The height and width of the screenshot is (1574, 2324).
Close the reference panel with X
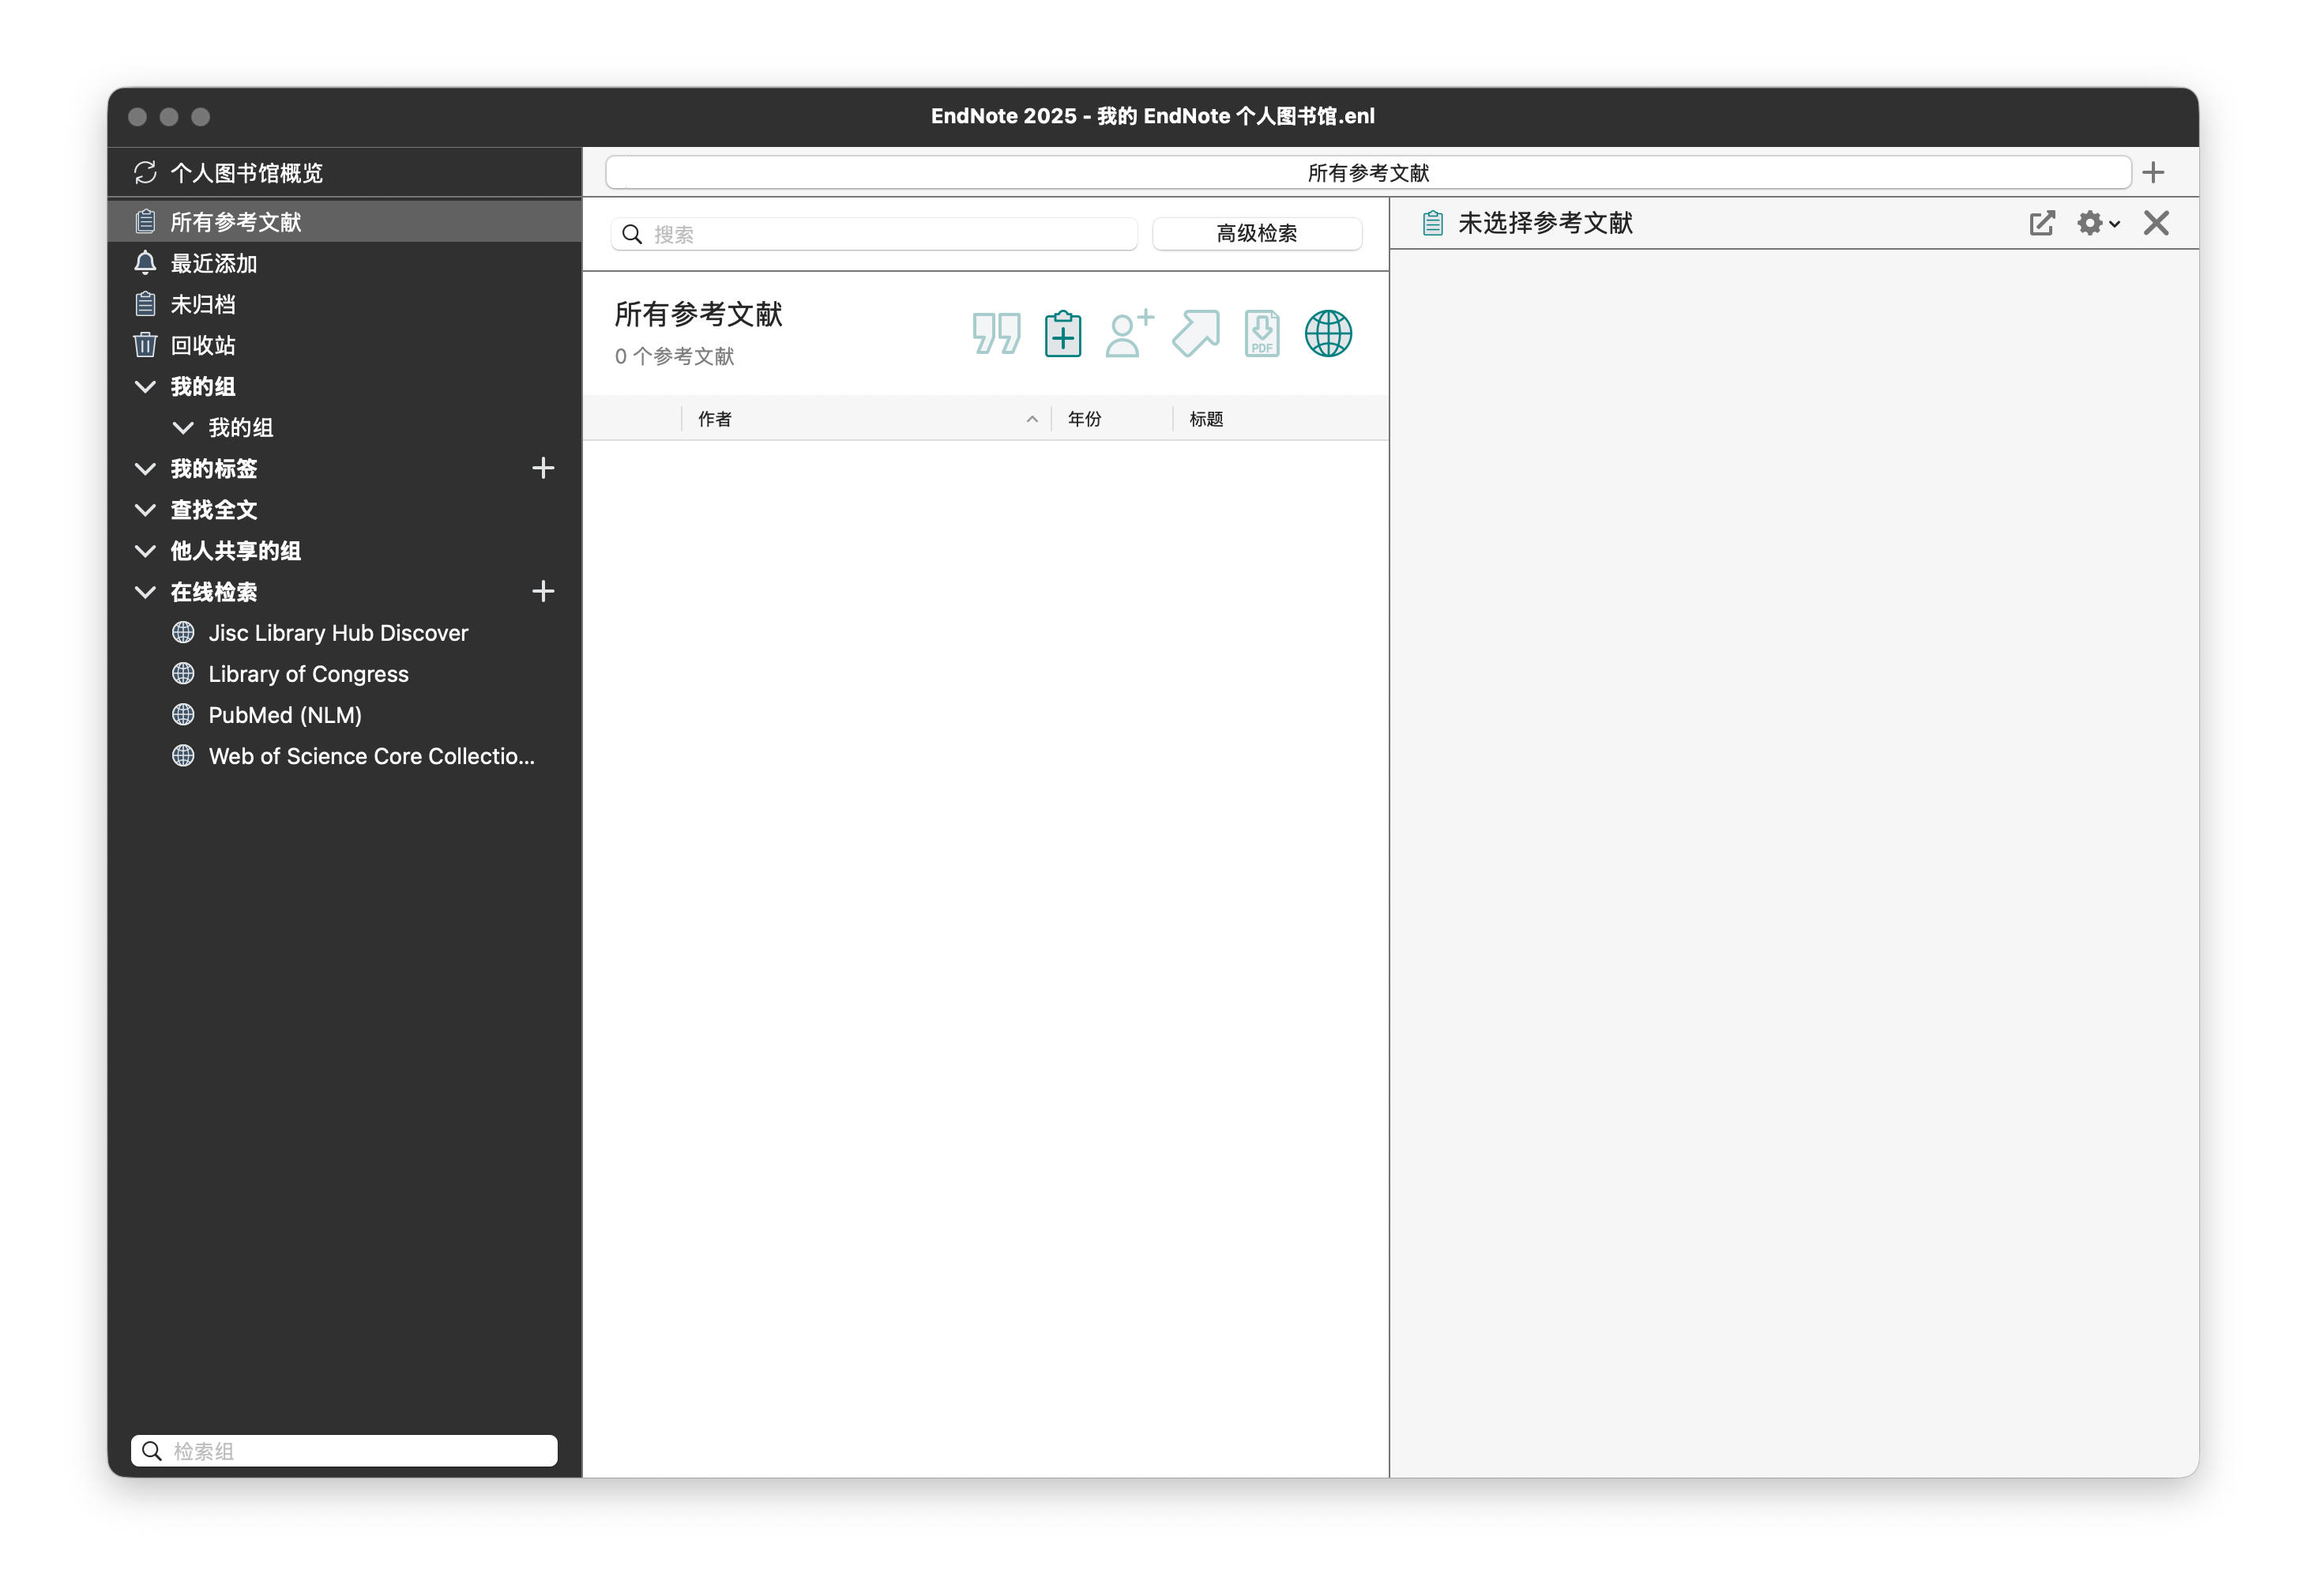[x=2156, y=223]
